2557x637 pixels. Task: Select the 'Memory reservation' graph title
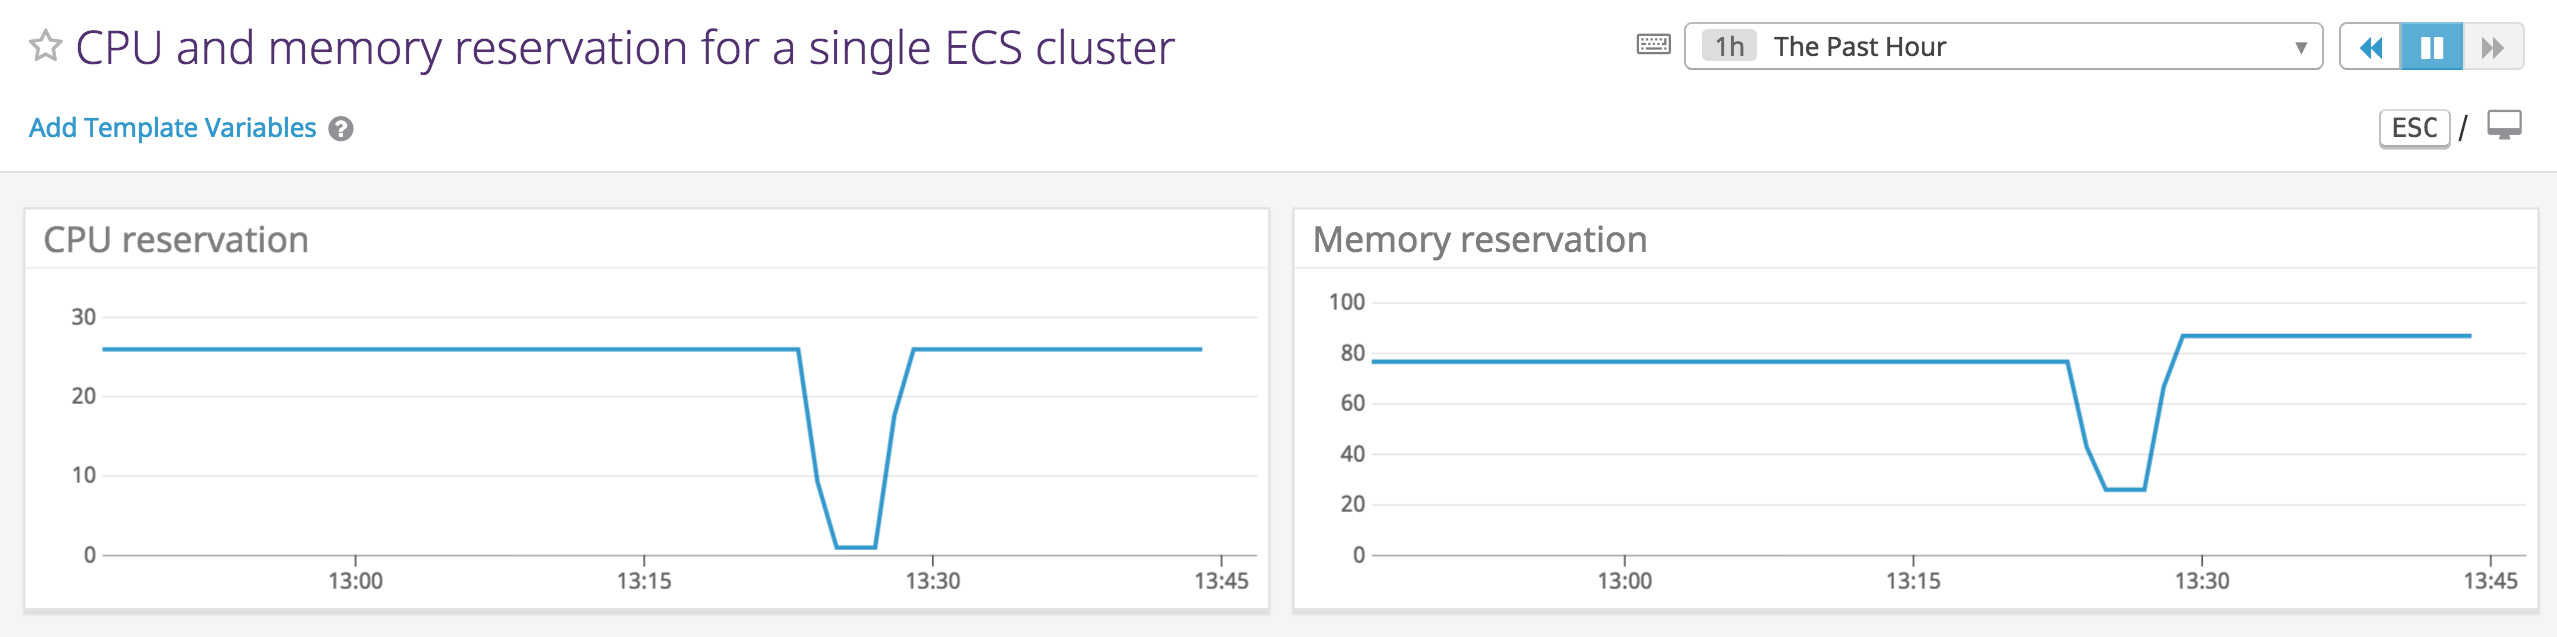click(x=1481, y=240)
